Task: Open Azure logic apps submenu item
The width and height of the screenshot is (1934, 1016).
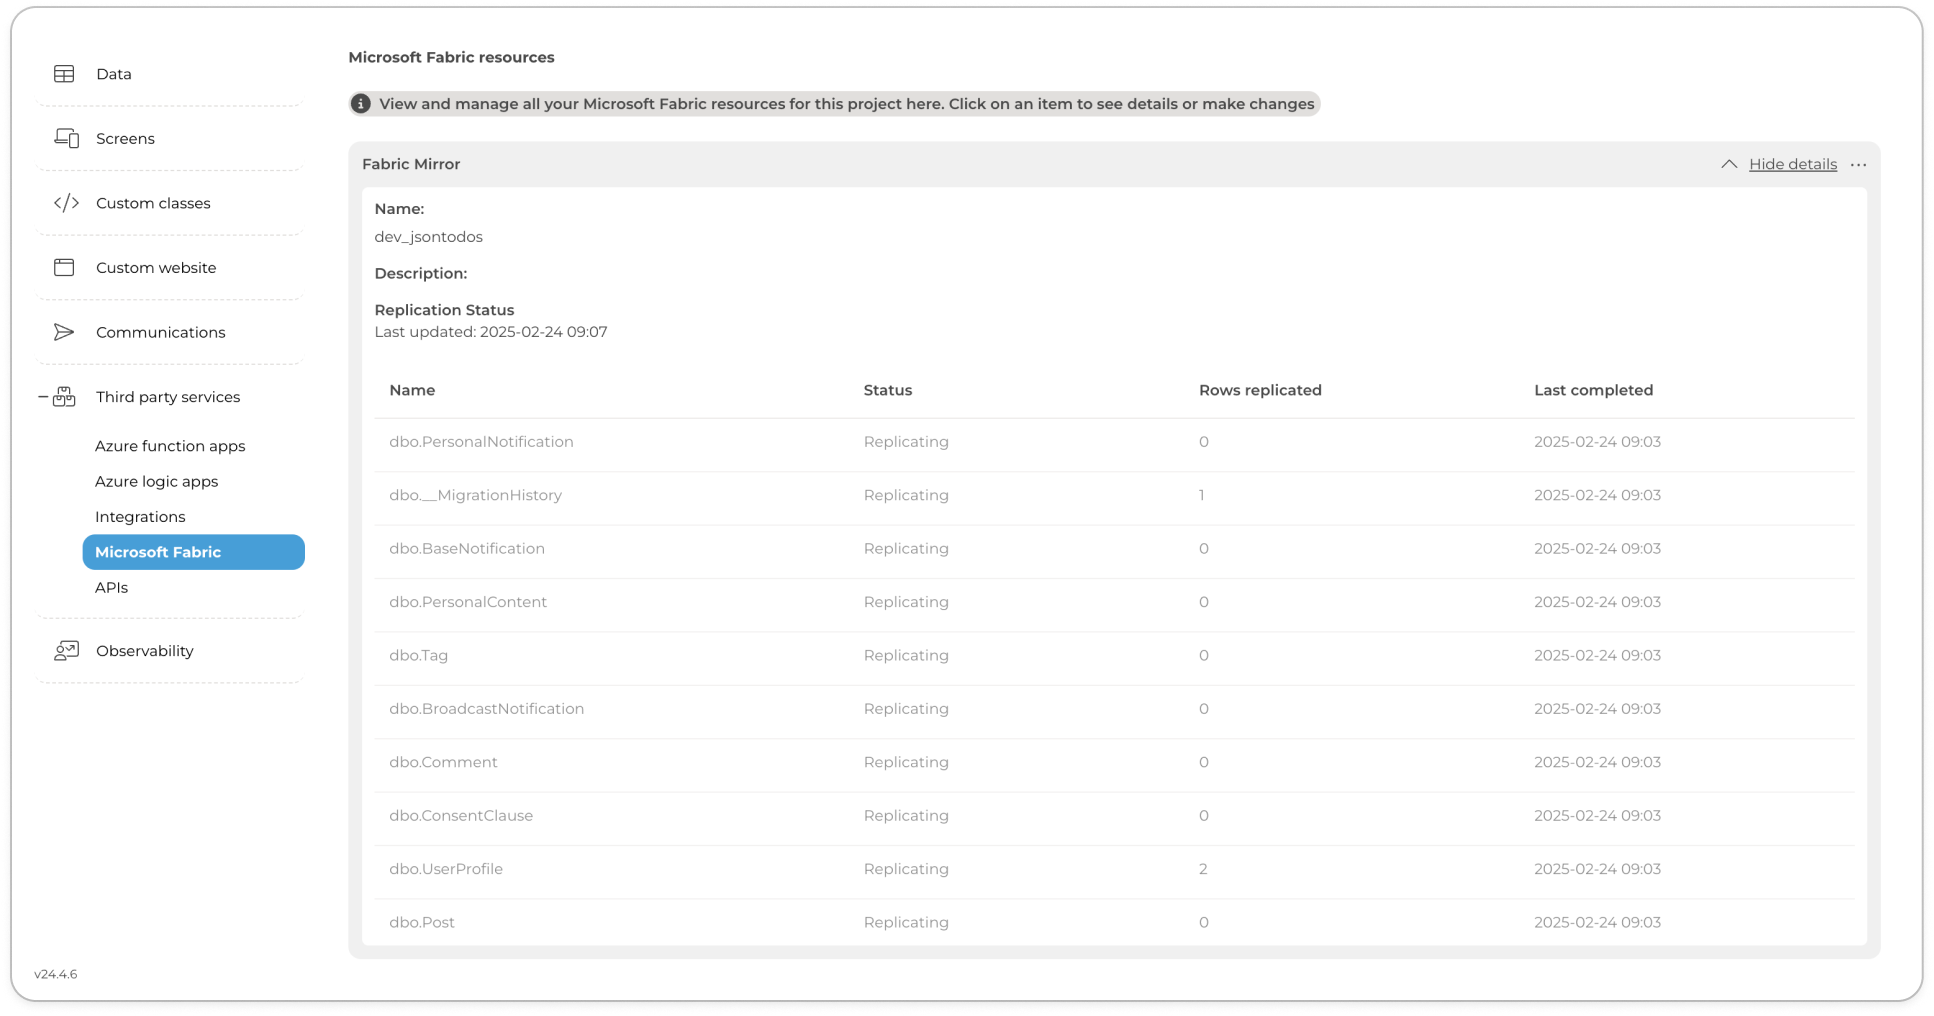Action: pos(156,481)
